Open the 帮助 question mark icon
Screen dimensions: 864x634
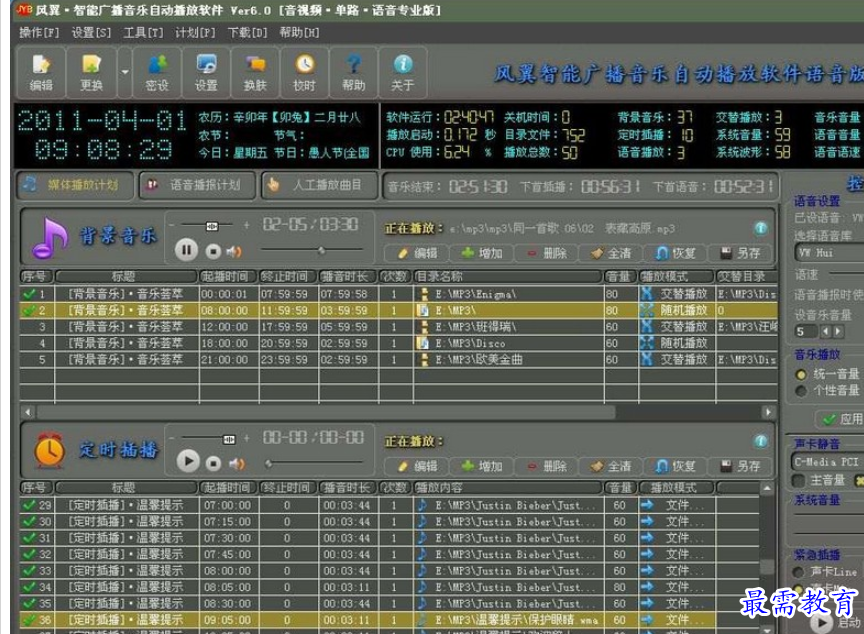(353, 72)
